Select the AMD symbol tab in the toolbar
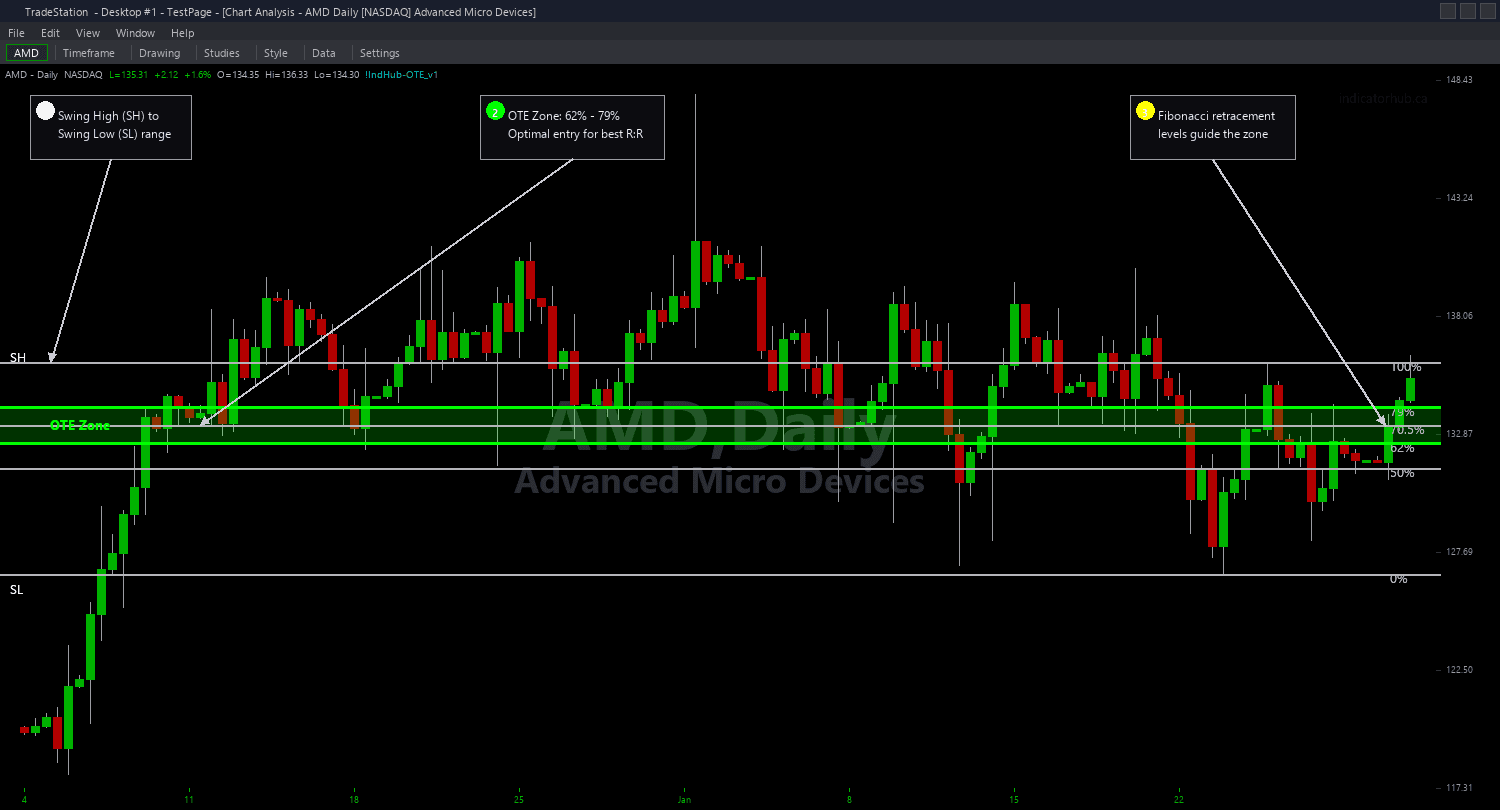This screenshot has height=810, width=1500. [x=27, y=53]
